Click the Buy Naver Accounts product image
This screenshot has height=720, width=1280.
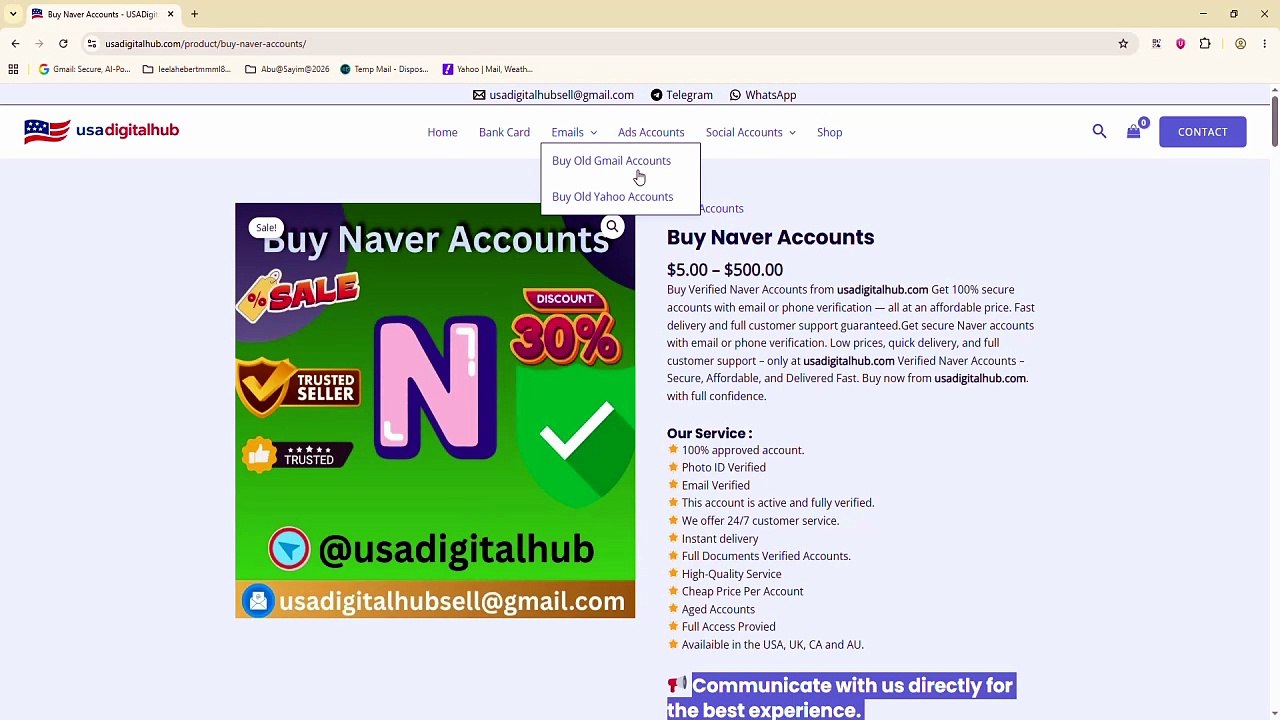tap(435, 410)
